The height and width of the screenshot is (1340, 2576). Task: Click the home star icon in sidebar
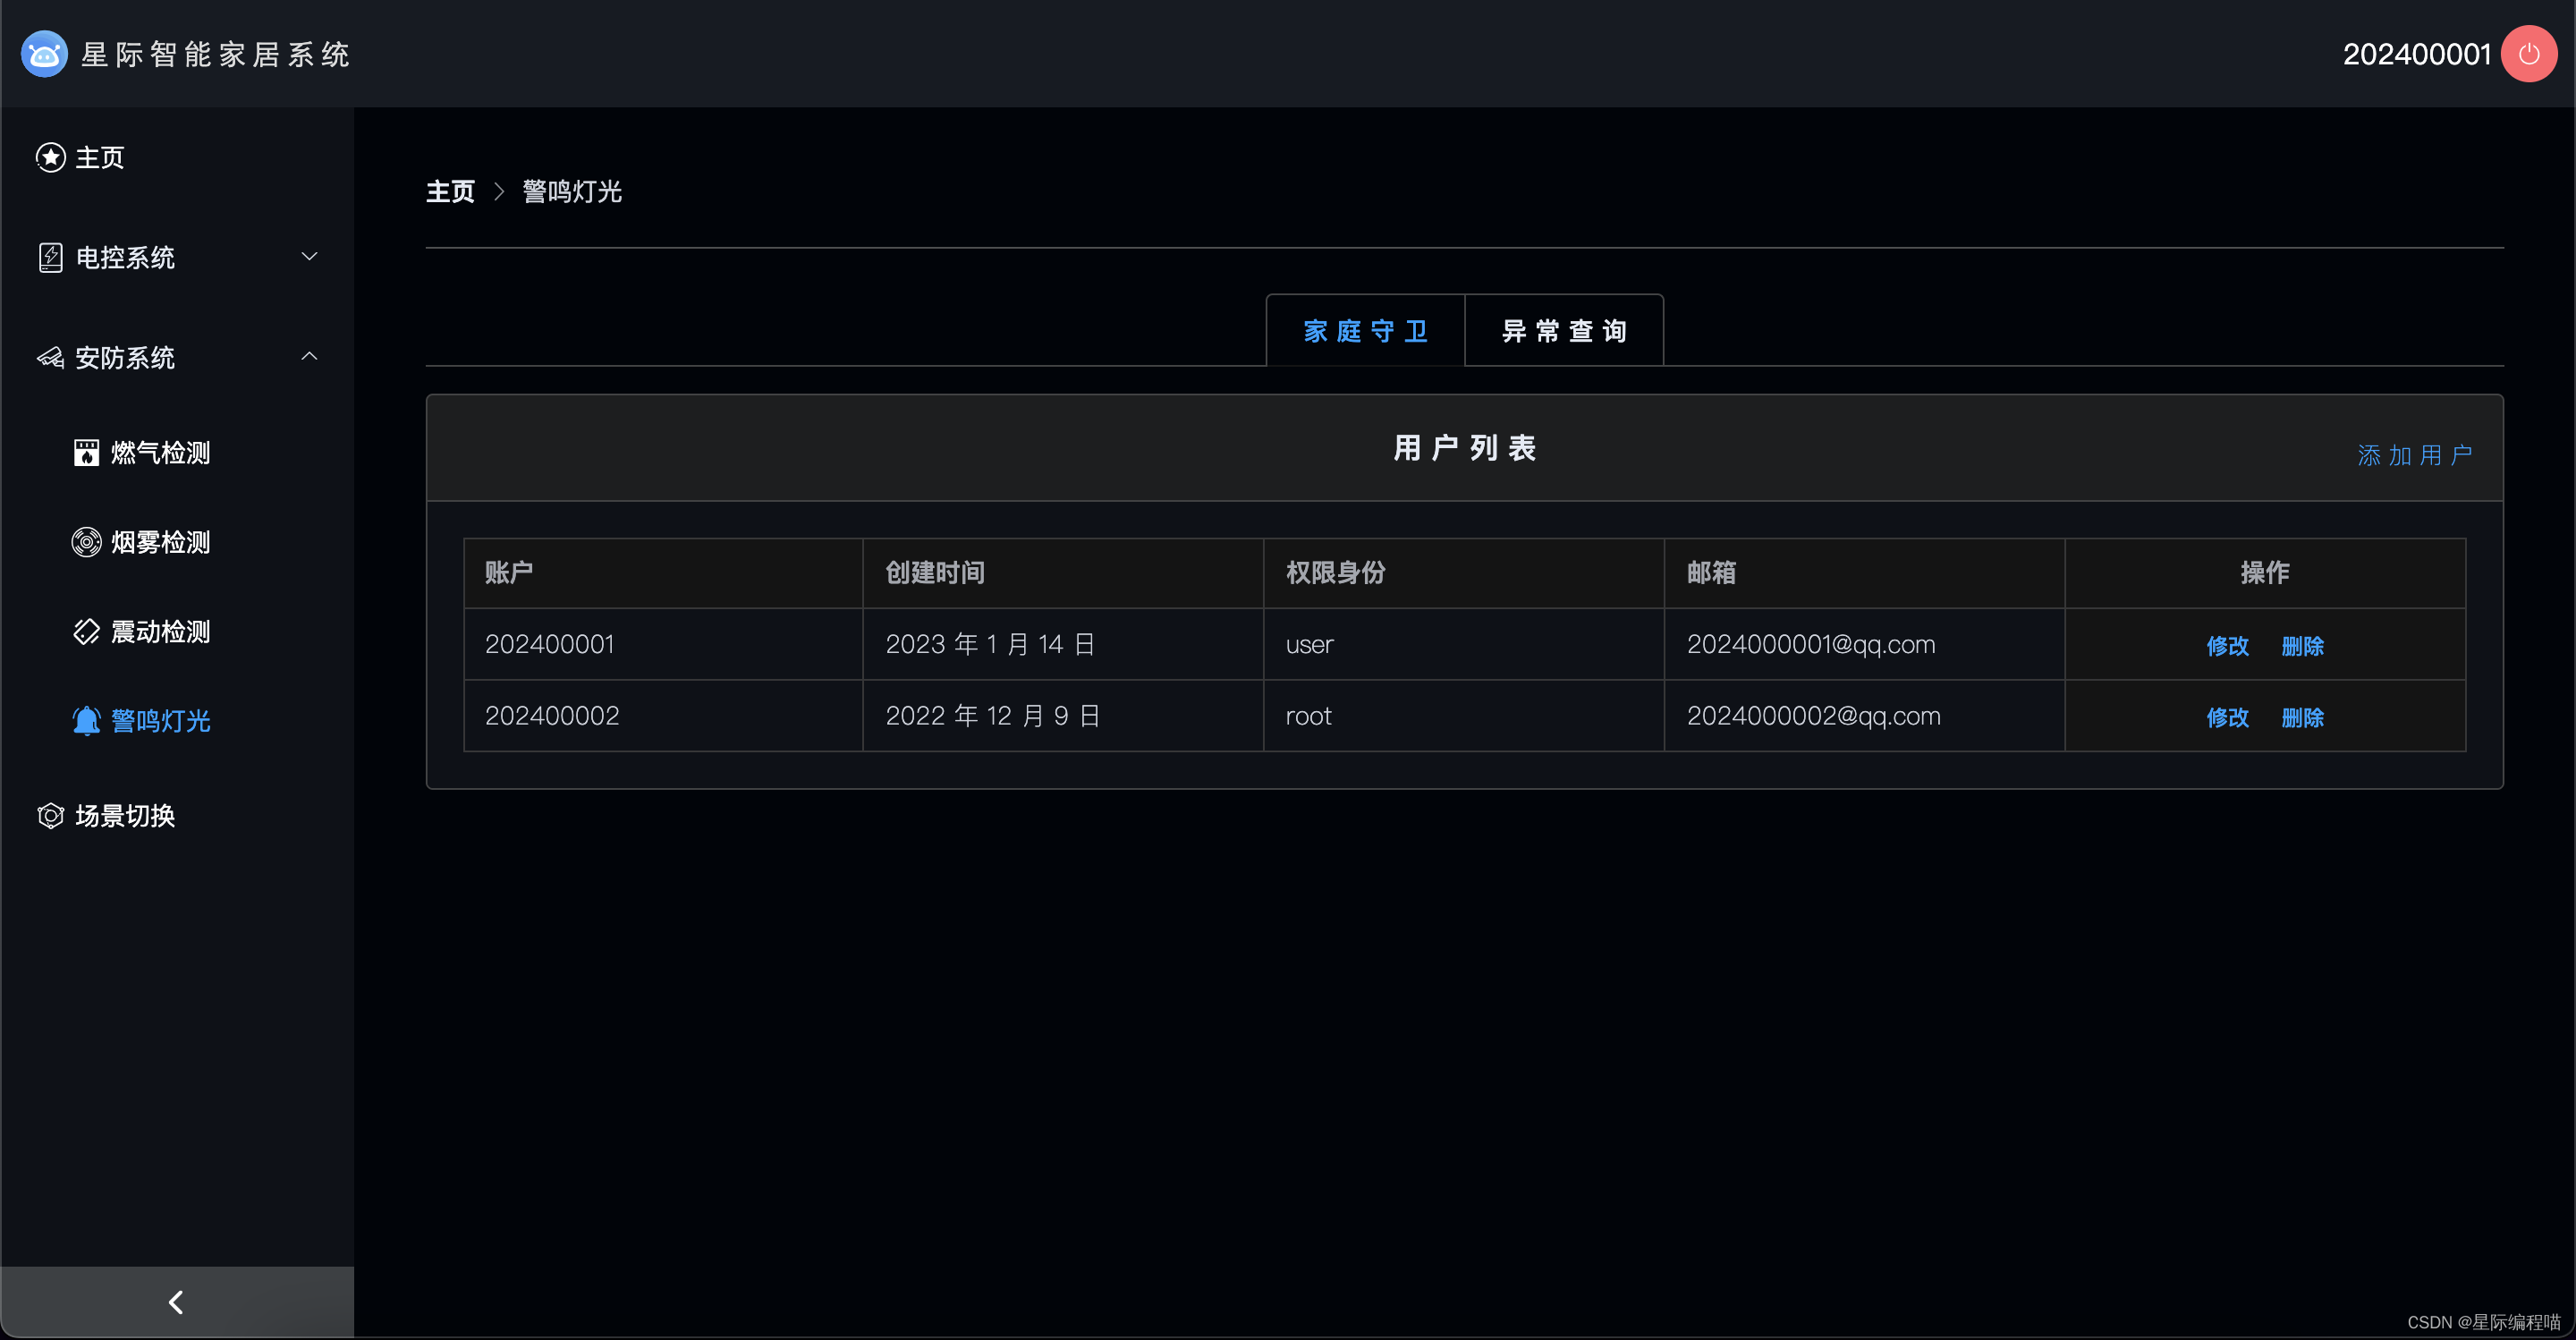point(50,157)
